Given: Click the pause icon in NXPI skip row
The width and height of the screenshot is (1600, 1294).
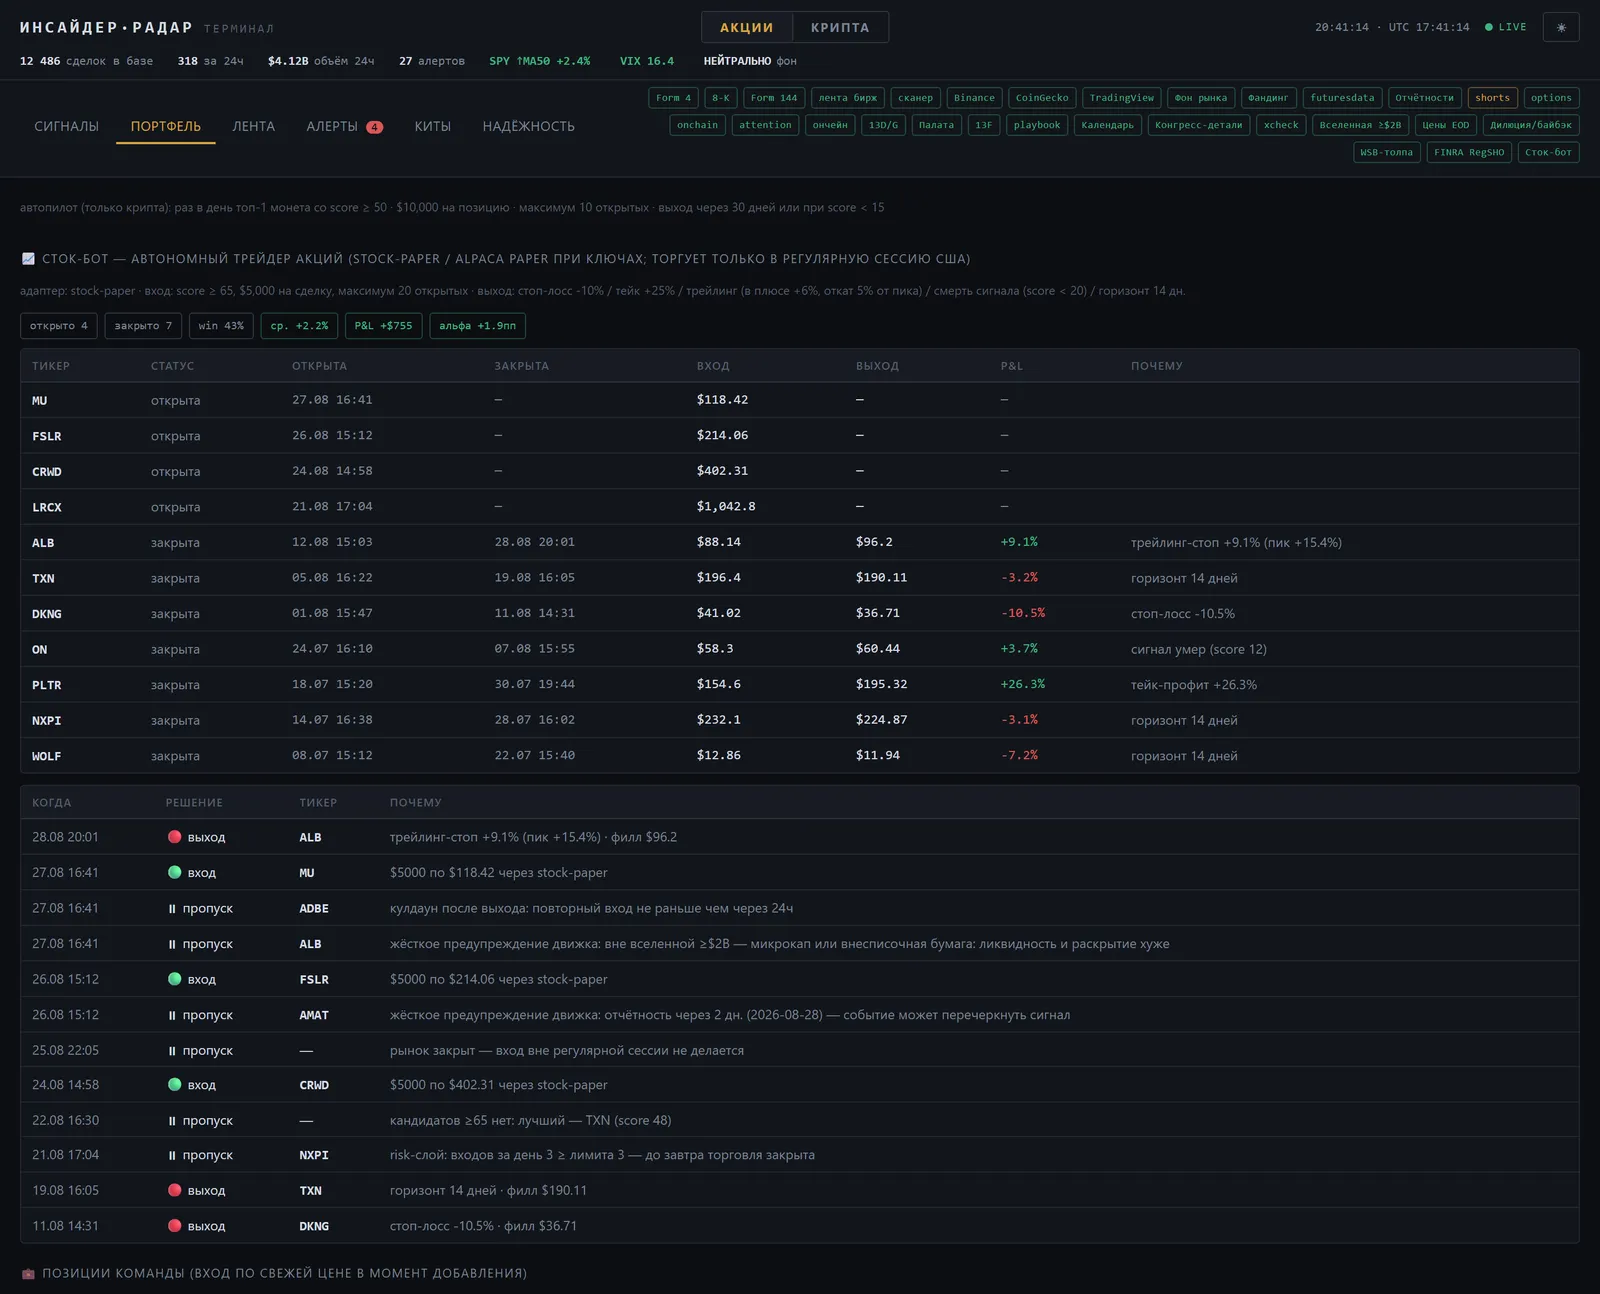Looking at the screenshot, I should [172, 1155].
